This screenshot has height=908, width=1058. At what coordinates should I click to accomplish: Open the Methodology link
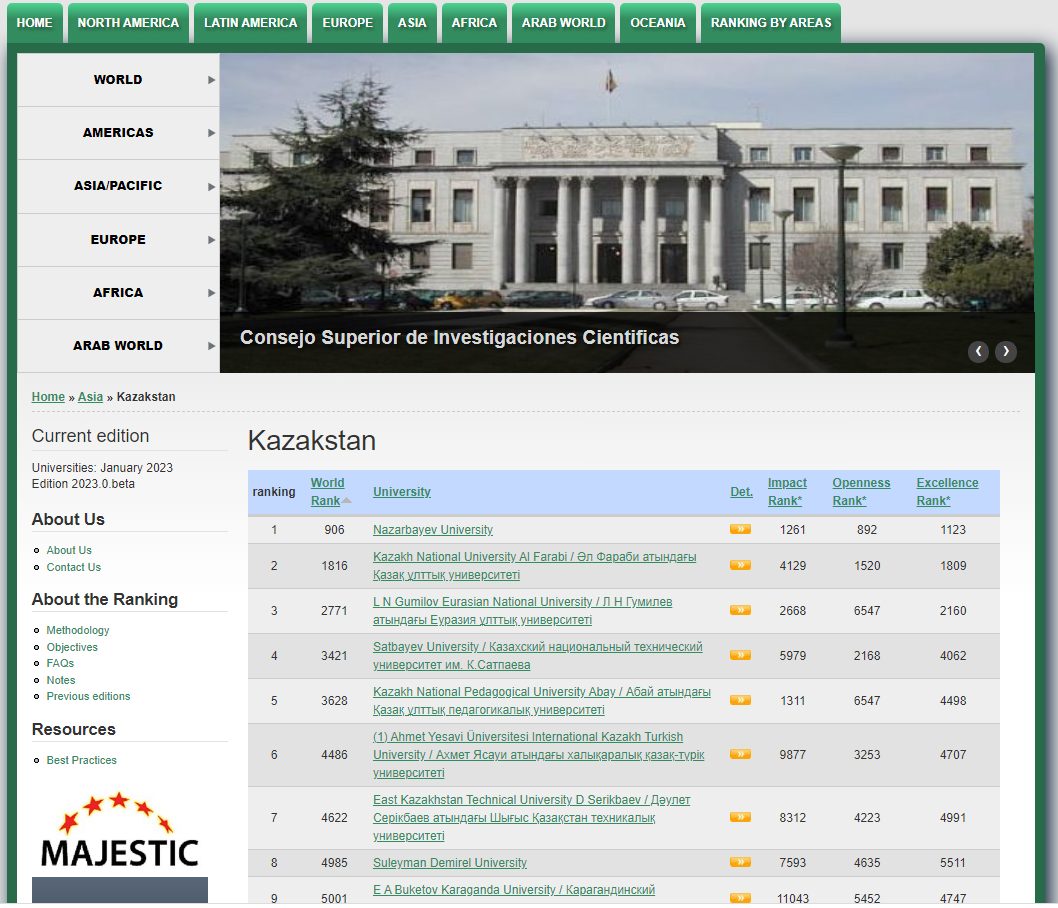[78, 630]
